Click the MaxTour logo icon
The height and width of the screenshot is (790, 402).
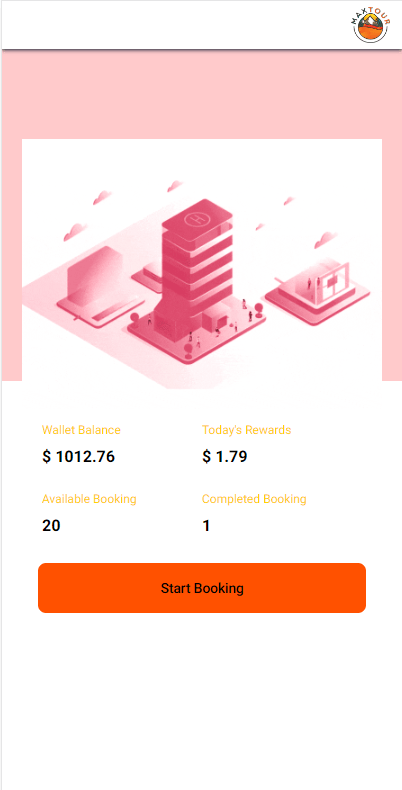(371, 26)
